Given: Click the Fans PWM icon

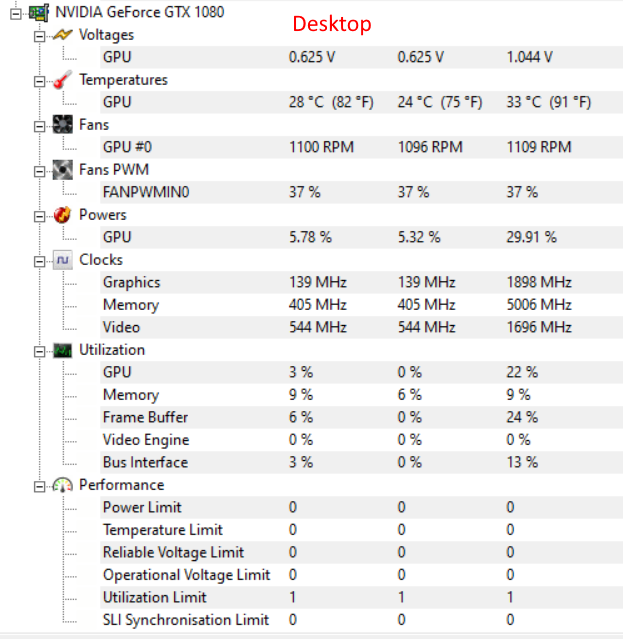Looking at the screenshot, I should pyautogui.click(x=62, y=170).
